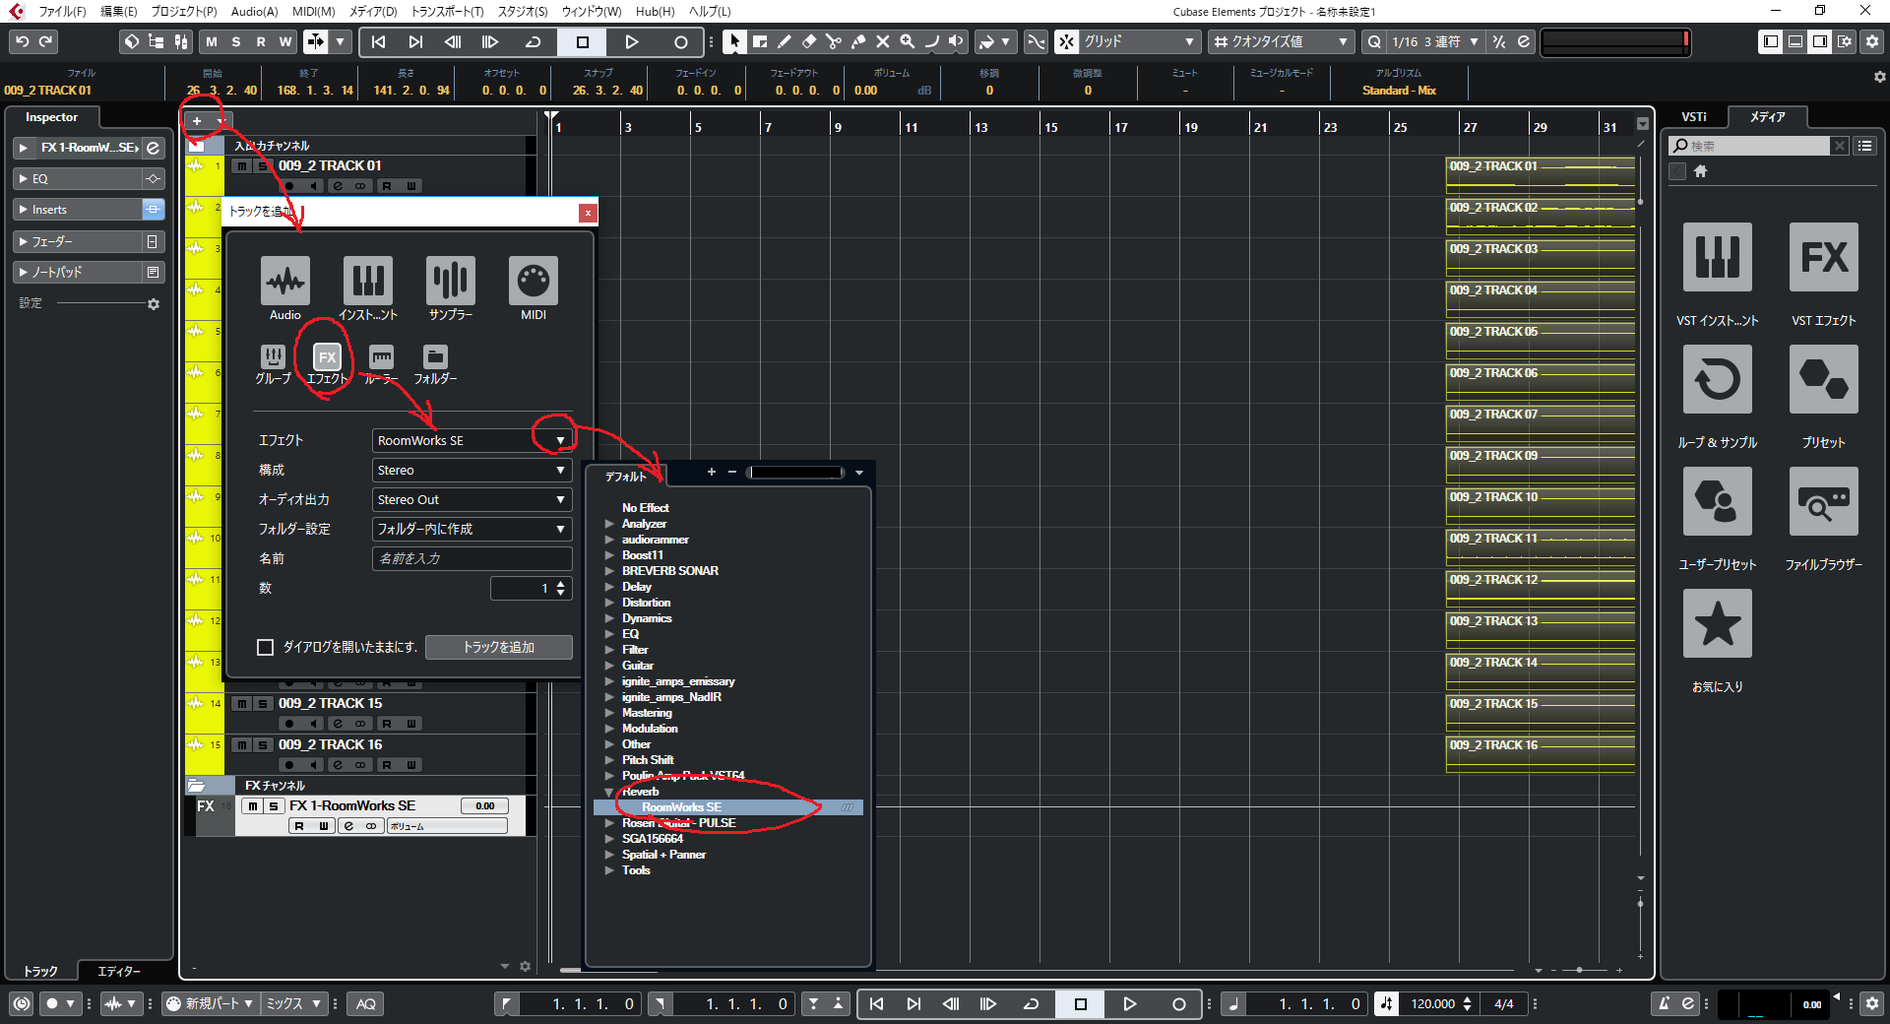The width and height of the screenshot is (1890, 1024).
Task: Toggle the right zone visibility button
Action: [x=1820, y=42]
